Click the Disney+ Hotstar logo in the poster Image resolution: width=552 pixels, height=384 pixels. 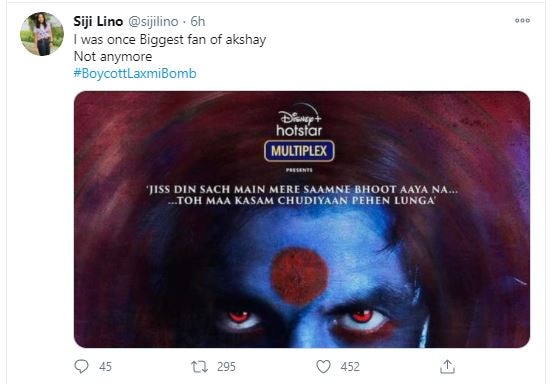pyautogui.click(x=299, y=120)
